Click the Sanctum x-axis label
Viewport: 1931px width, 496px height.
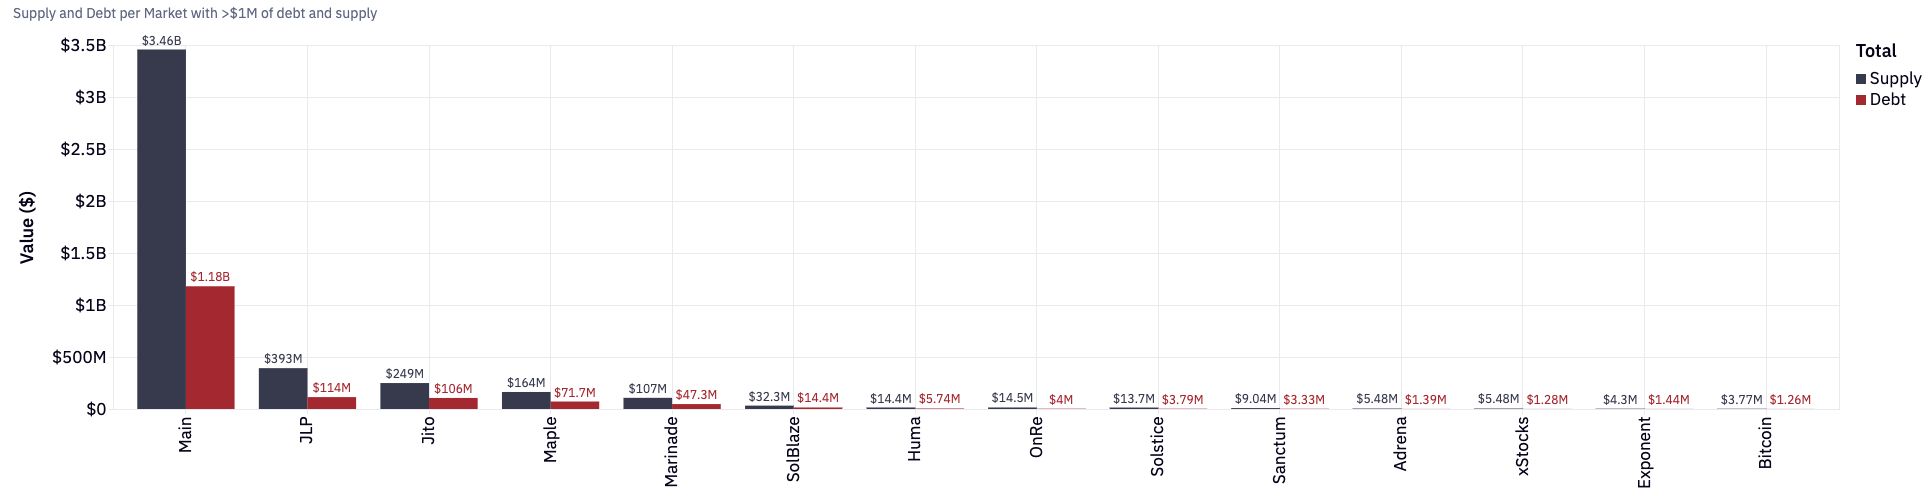click(x=1279, y=450)
